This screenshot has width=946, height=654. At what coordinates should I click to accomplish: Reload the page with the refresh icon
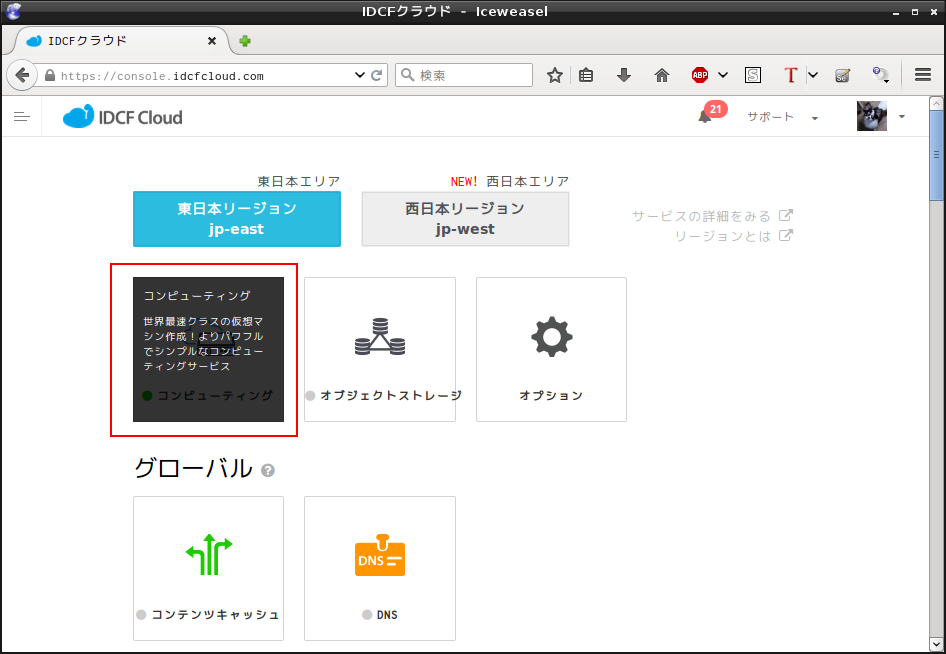click(377, 75)
